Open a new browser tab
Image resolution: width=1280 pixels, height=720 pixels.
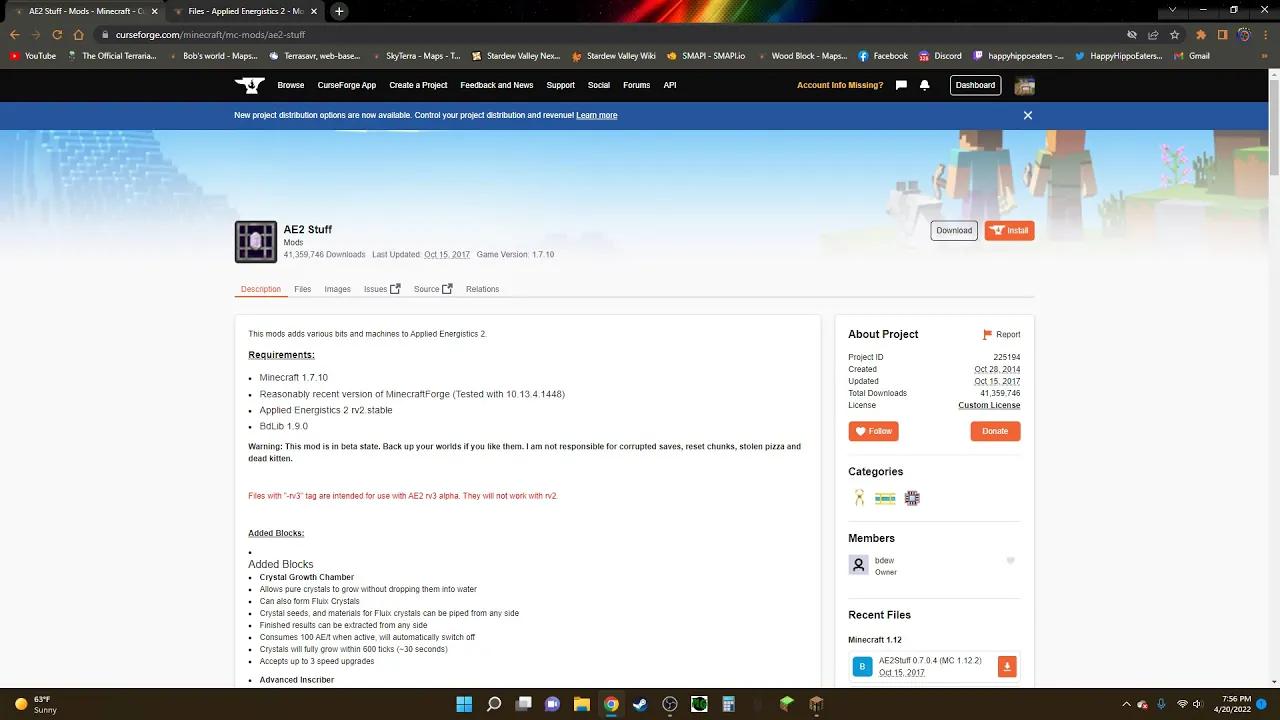pyautogui.click(x=339, y=11)
